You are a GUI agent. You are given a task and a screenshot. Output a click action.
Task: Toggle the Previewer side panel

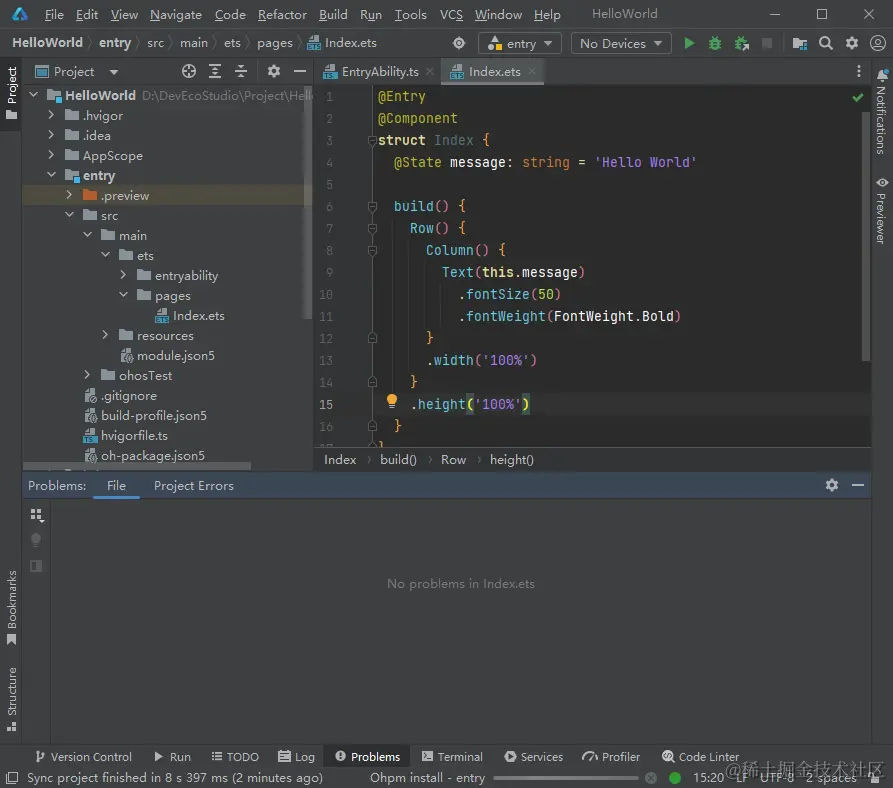(x=881, y=210)
